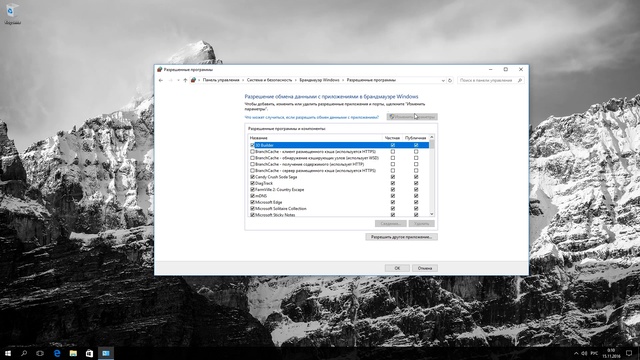This screenshot has width=640, height=360.
Task: Select 'mDNS' row text
Action: pos(261,196)
